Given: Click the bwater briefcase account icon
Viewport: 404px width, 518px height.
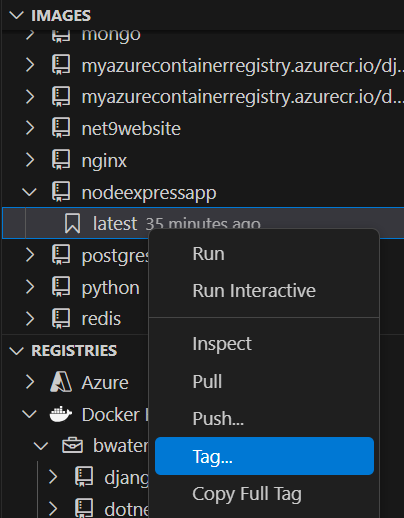Looking at the screenshot, I should click(x=72, y=446).
